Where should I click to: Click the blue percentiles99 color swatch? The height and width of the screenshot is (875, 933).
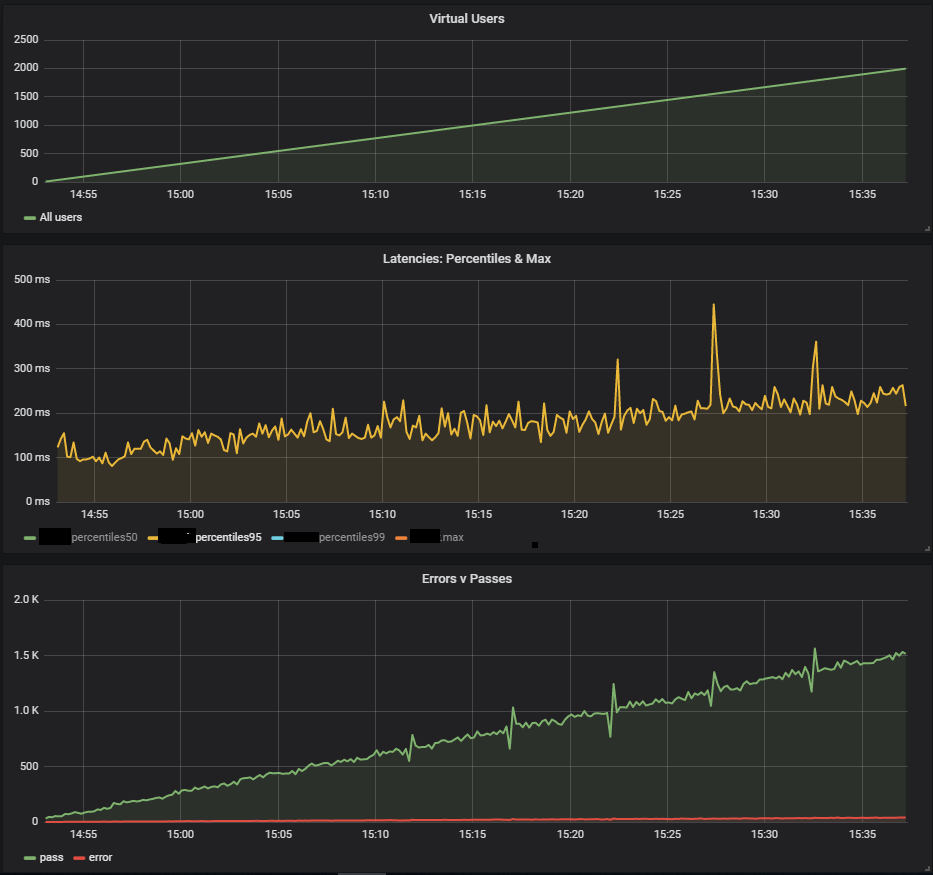coord(277,538)
